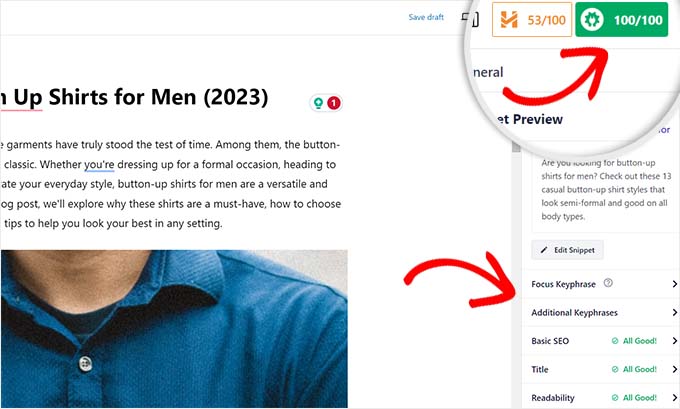Image resolution: width=680 pixels, height=409 pixels.
Task: Select the blue shirt image in the post
Action: coord(173,328)
